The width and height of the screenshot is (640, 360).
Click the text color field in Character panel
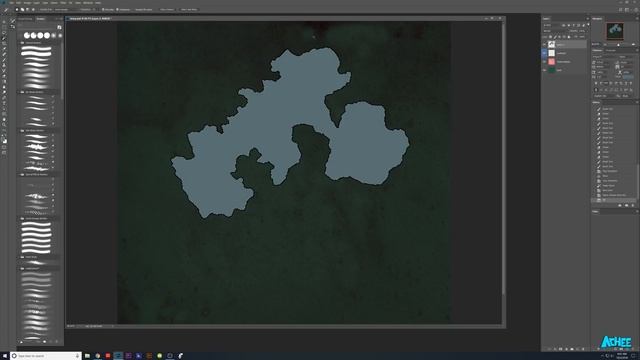tap(628, 77)
